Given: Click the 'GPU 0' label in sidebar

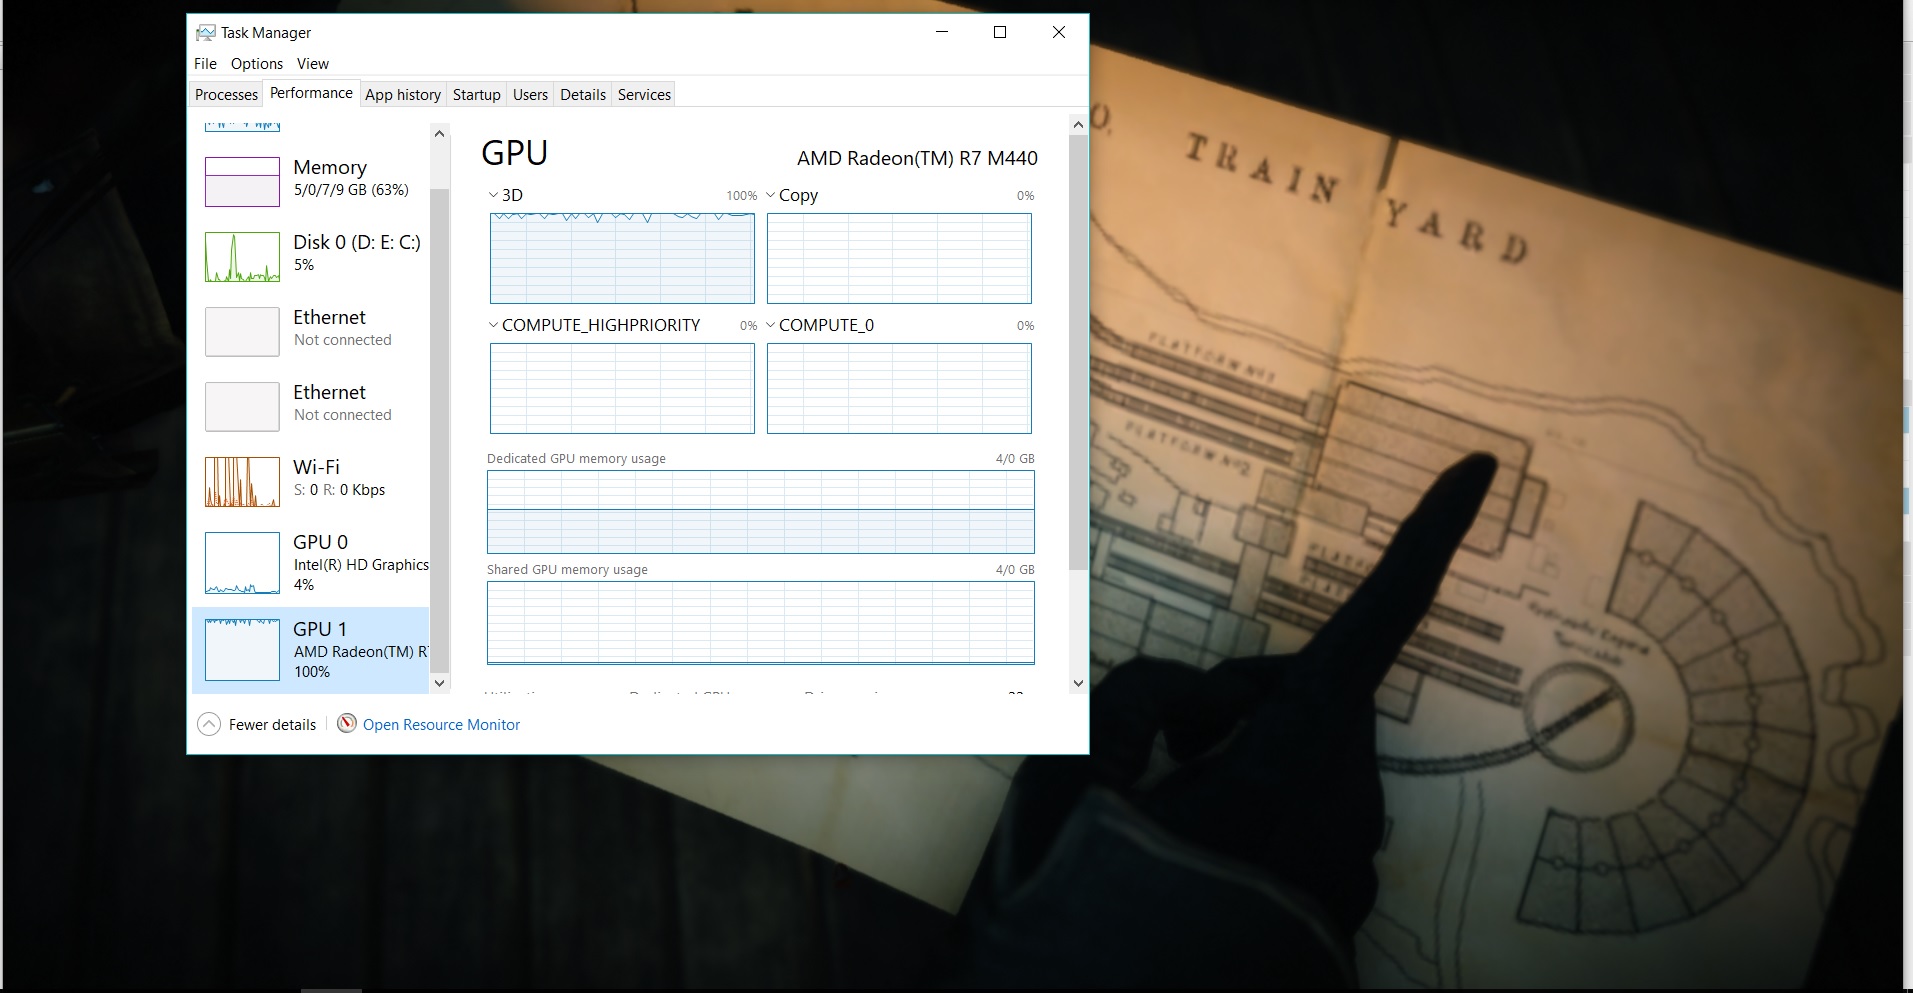Looking at the screenshot, I should (x=320, y=542).
